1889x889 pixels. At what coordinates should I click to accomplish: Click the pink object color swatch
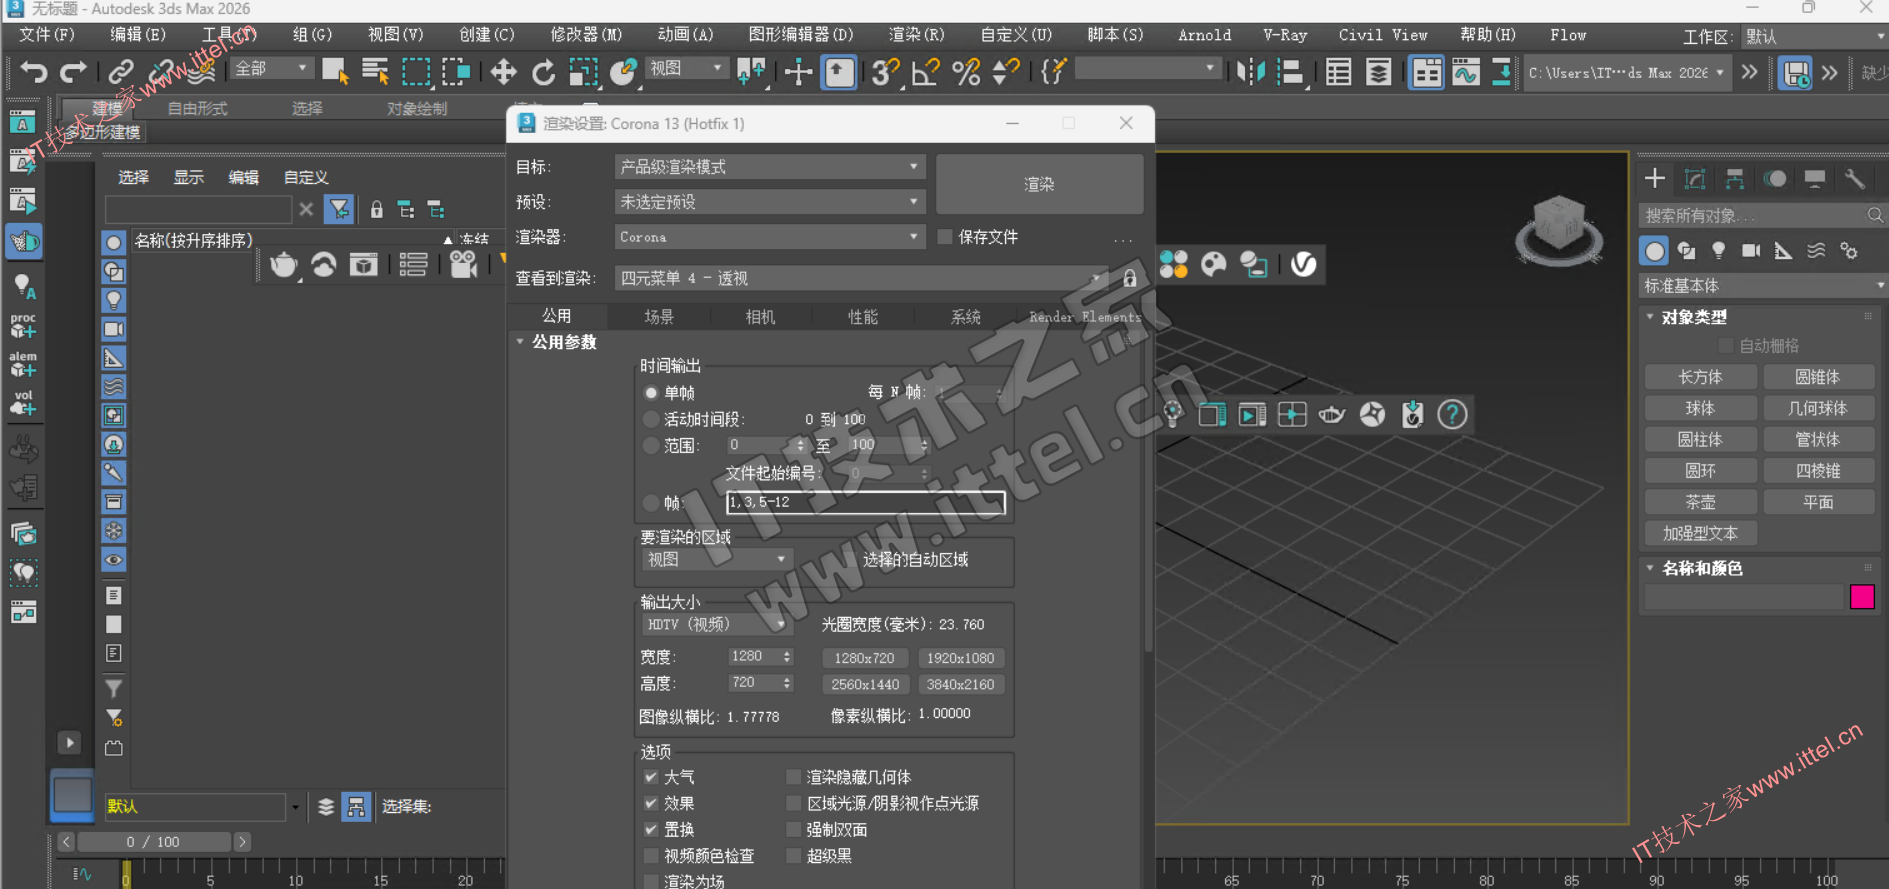[1862, 597]
